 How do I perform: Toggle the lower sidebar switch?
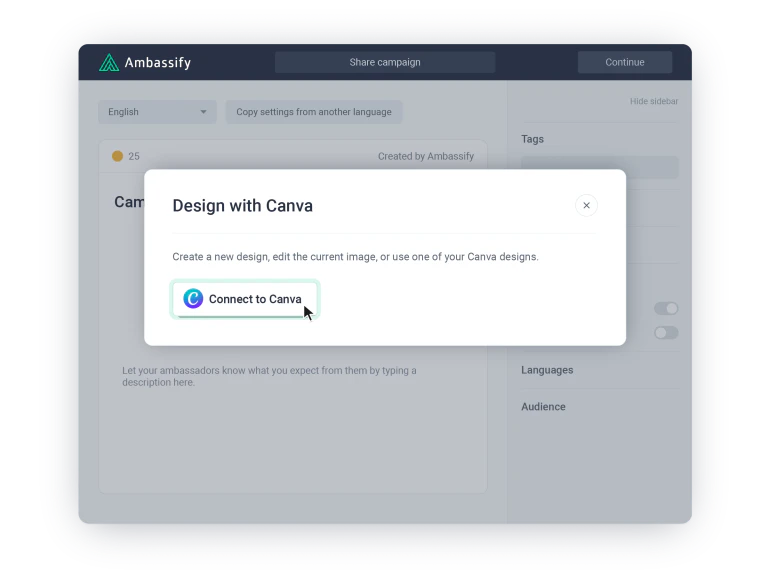(666, 333)
